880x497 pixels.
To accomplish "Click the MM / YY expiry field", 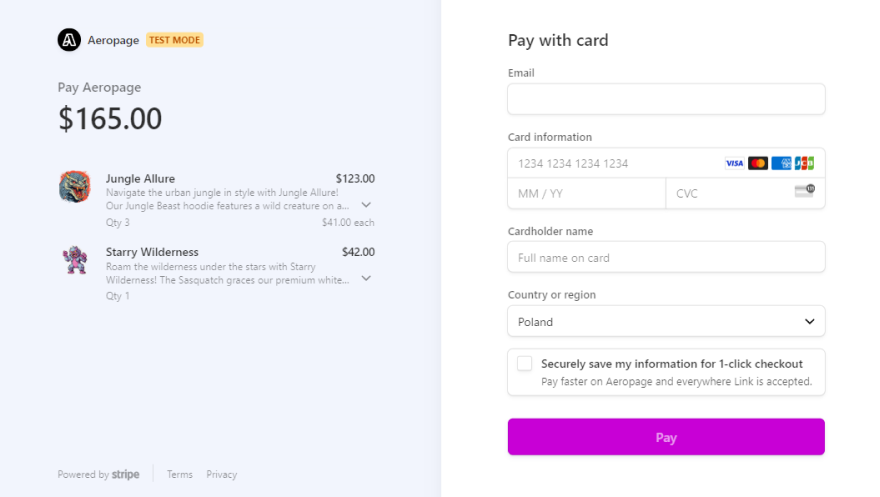I will 586,193.
